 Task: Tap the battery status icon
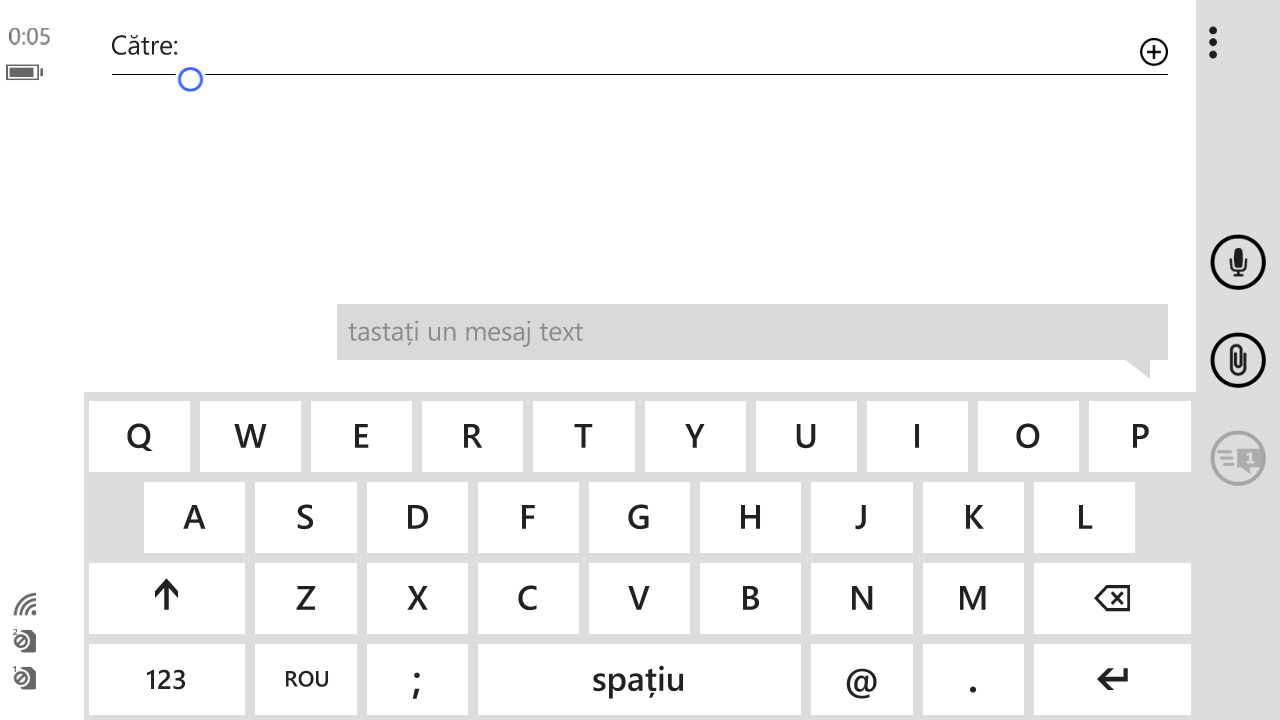[24, 72]
